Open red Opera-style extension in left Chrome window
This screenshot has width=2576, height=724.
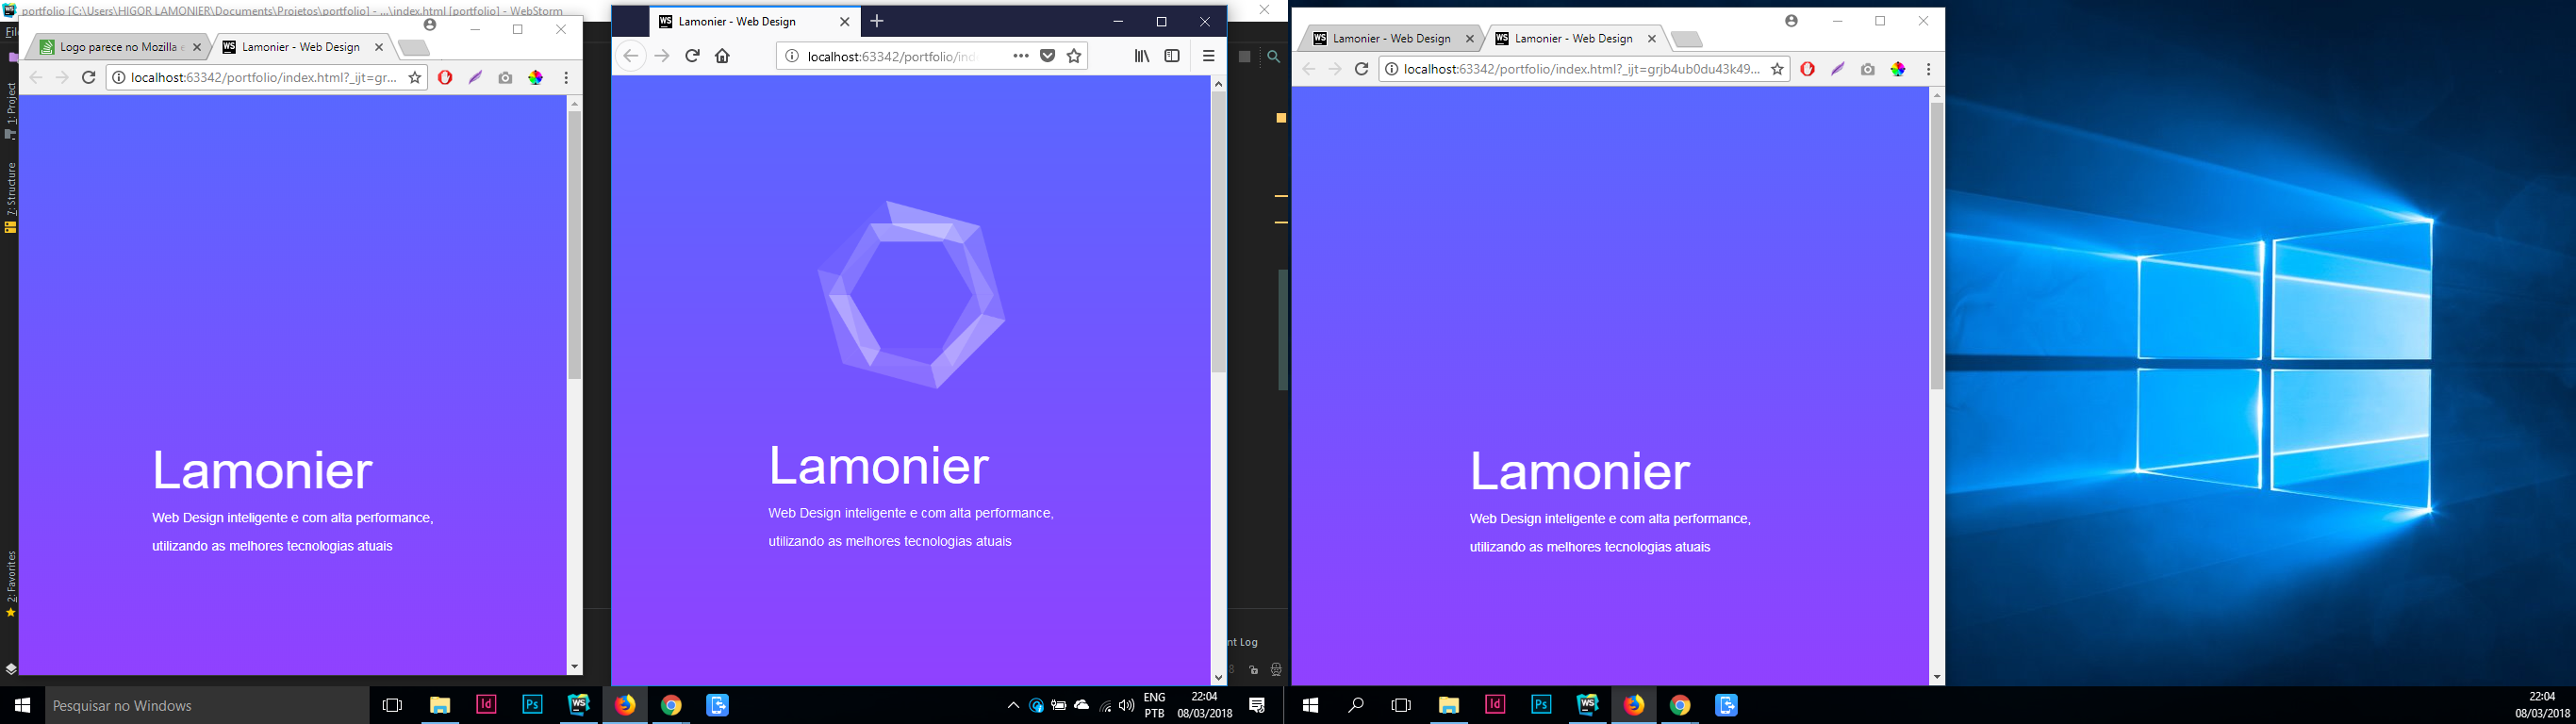click(445, 77)
